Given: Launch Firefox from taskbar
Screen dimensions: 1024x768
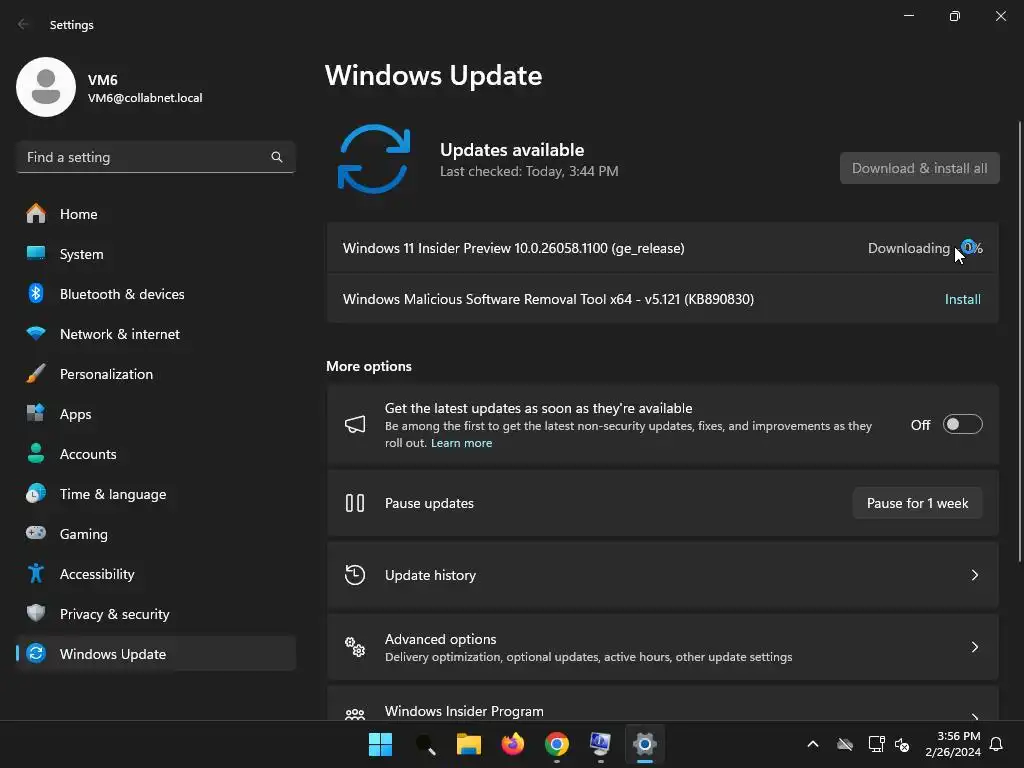Looking at the screenshot, I should point(513,744).
